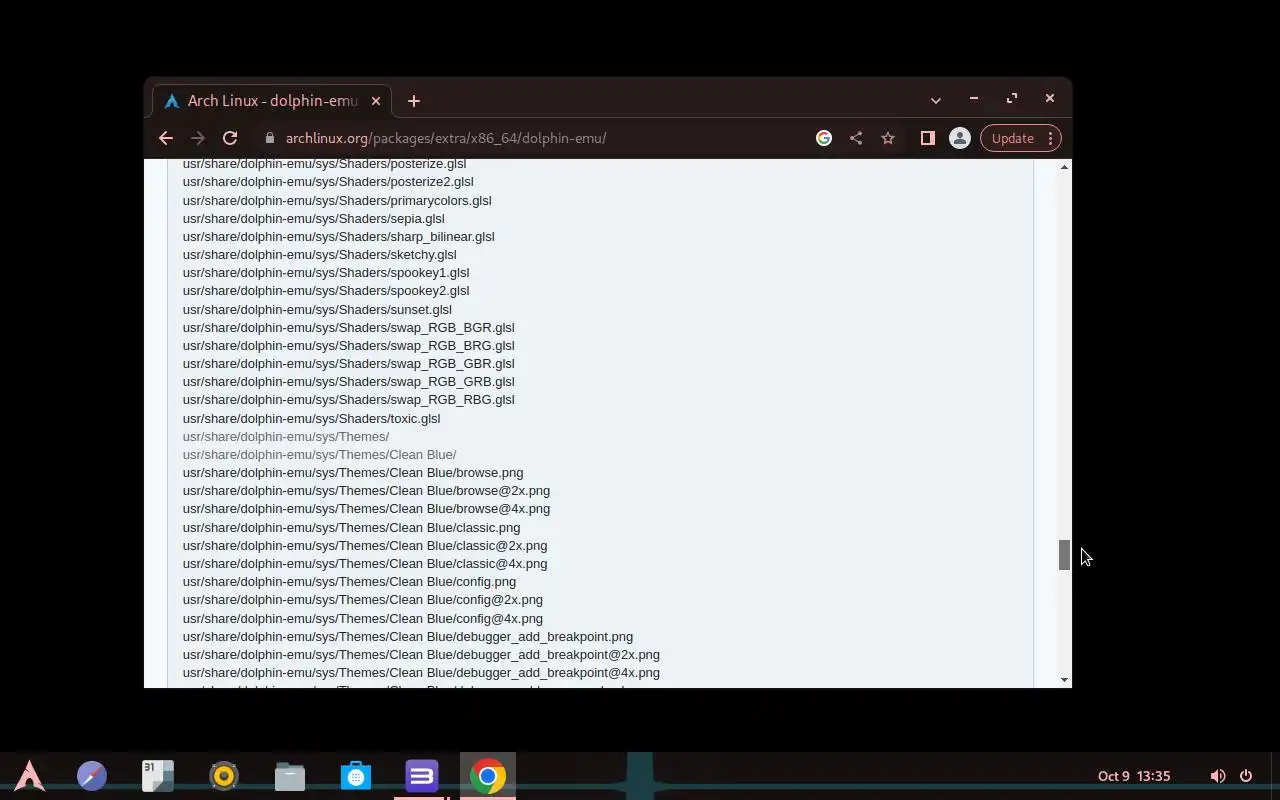Click the browser forward arrow
The width and height of the screenshot is (1280, 800).
198,138
